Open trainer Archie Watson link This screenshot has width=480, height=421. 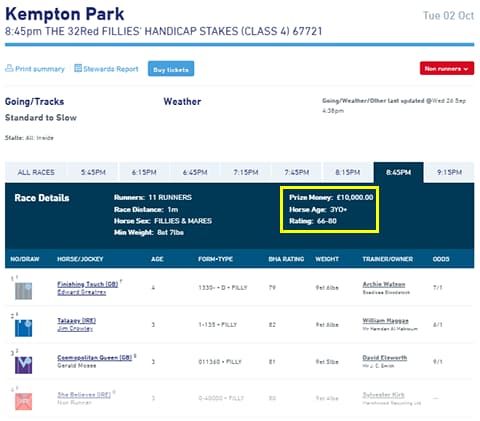tap(384, 284)
